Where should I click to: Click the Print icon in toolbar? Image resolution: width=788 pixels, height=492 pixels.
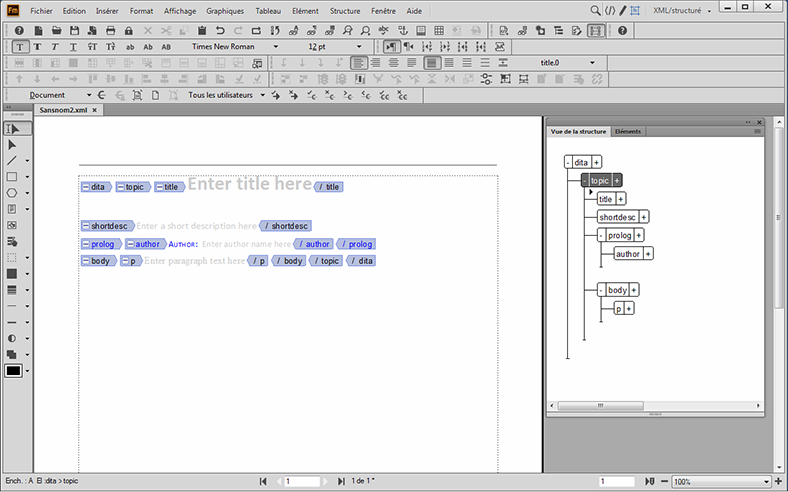tap(111, 31)
